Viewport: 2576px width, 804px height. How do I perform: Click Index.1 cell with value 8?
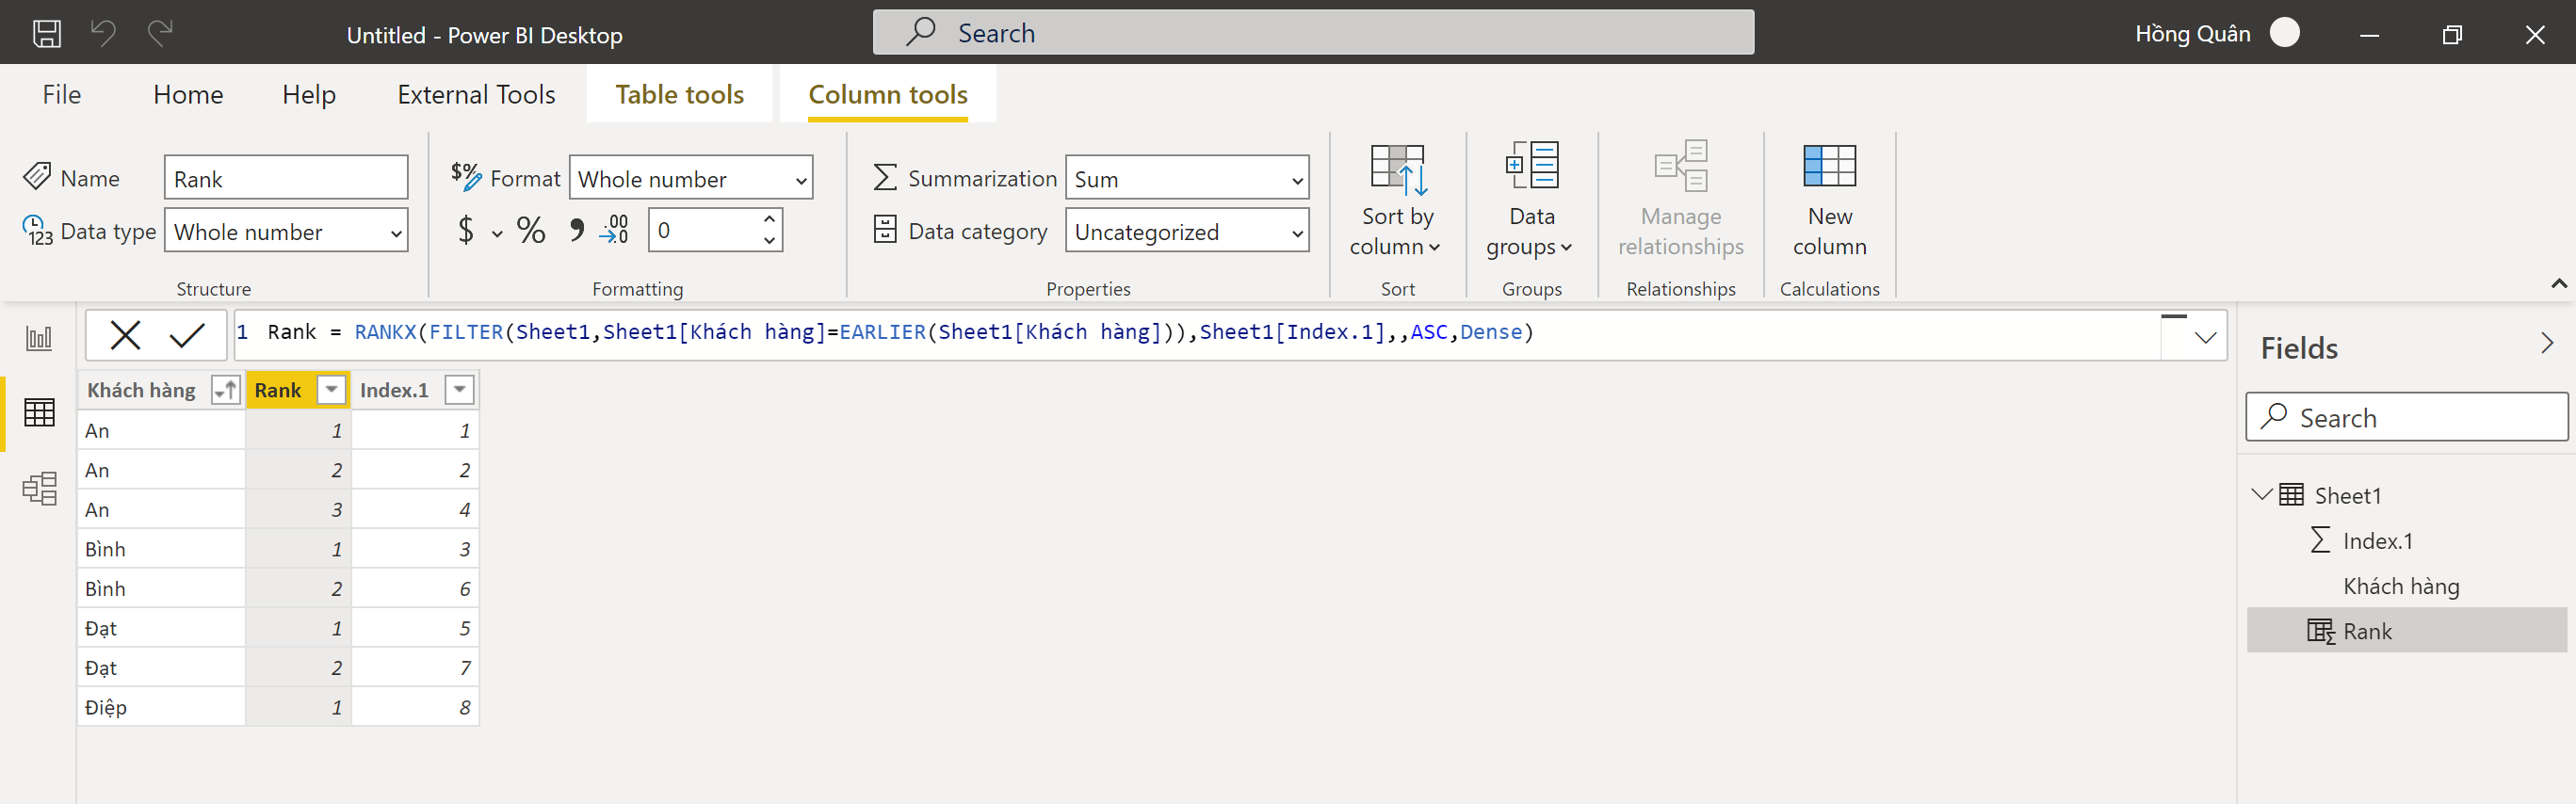[415, 707]
